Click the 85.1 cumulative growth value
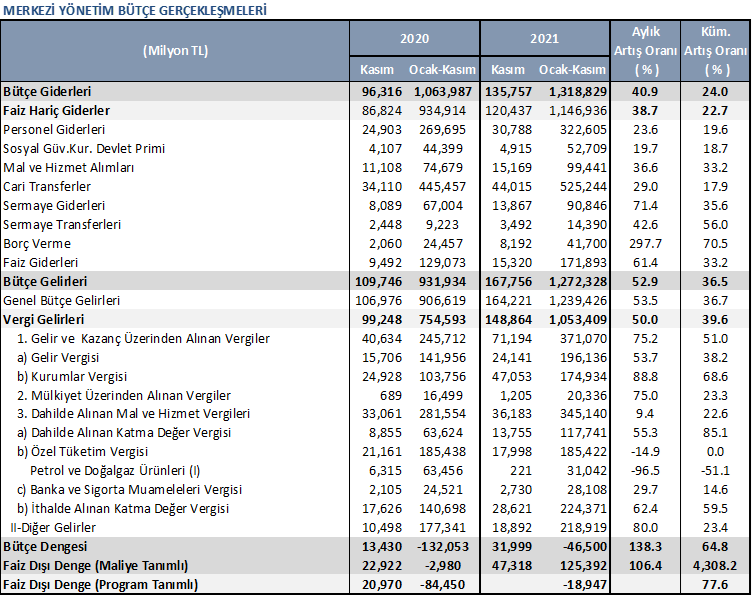 [716, 433]
